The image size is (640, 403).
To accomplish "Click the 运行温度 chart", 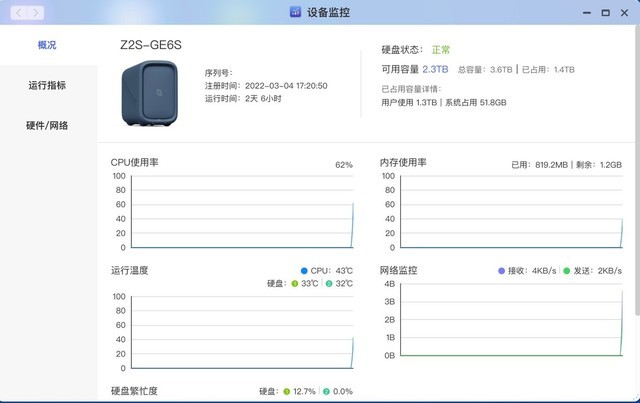I will (x=242, y=332).
